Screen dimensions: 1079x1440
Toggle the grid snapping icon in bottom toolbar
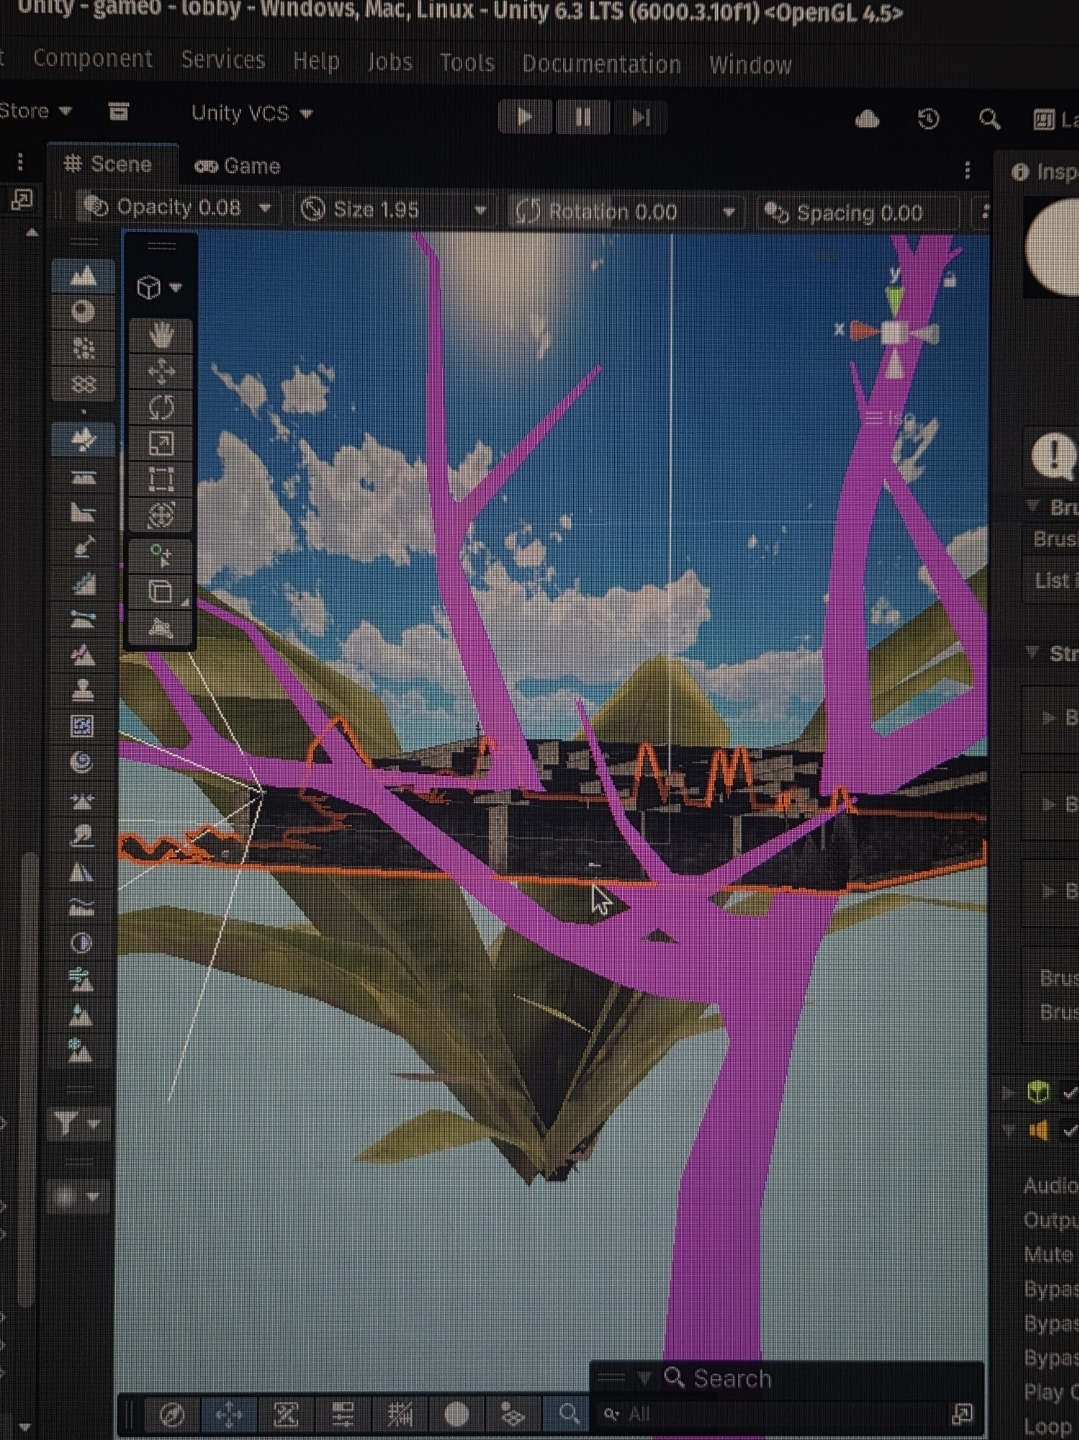click(400, 1414)
